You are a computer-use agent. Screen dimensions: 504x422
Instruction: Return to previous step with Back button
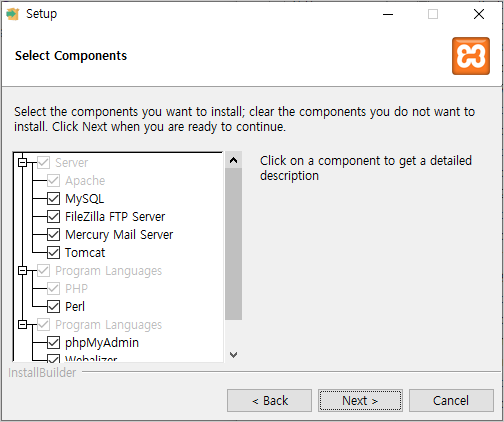coord(269,400)
